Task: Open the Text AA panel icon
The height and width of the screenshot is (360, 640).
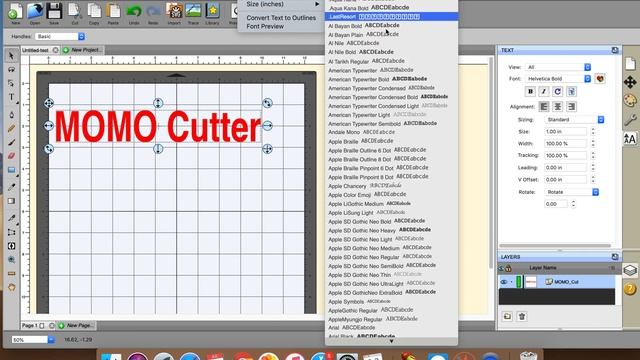Action: 630,139
